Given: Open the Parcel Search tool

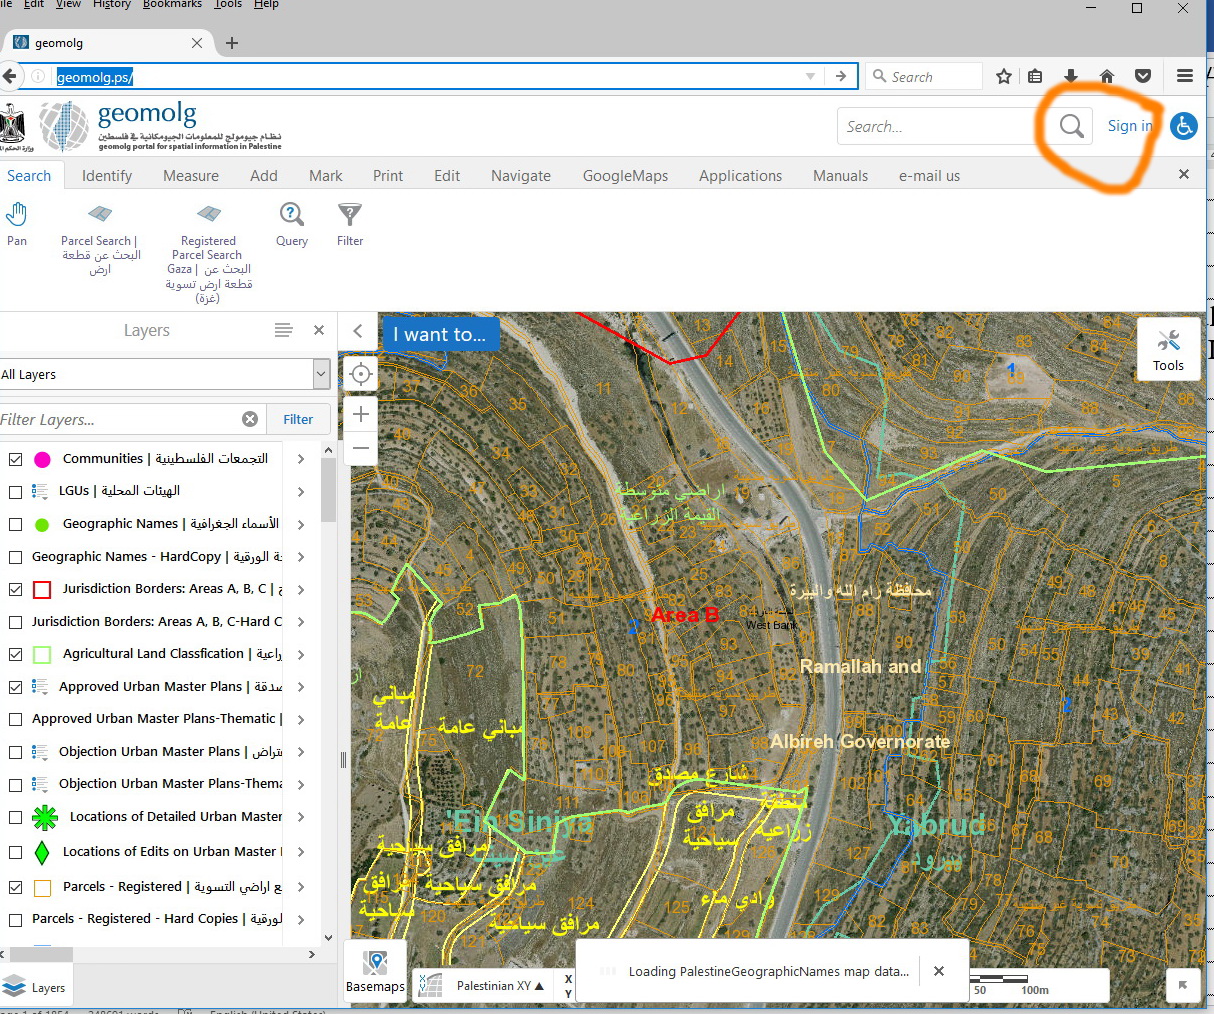Looking at the screenshot, I should (99, 239).
